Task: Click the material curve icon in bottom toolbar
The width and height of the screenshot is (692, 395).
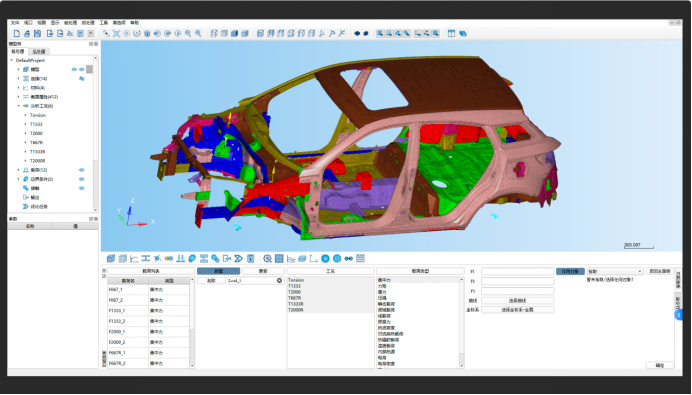Action: pos(134,258)
